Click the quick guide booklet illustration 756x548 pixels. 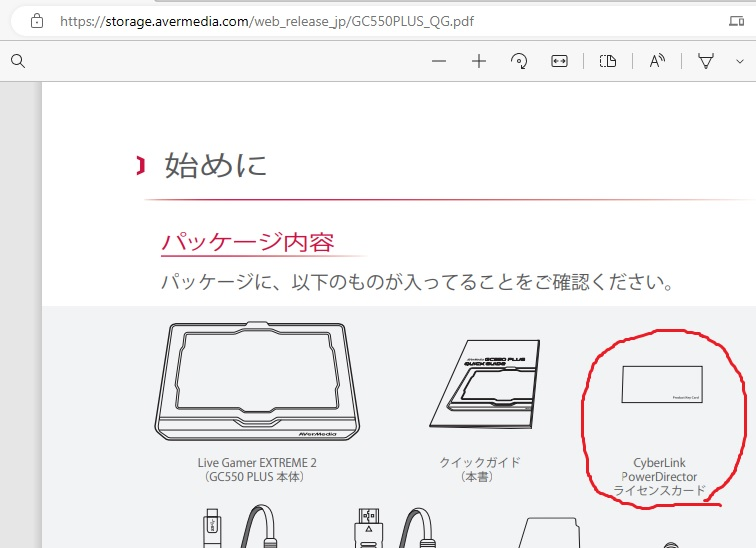coord(485,384)
